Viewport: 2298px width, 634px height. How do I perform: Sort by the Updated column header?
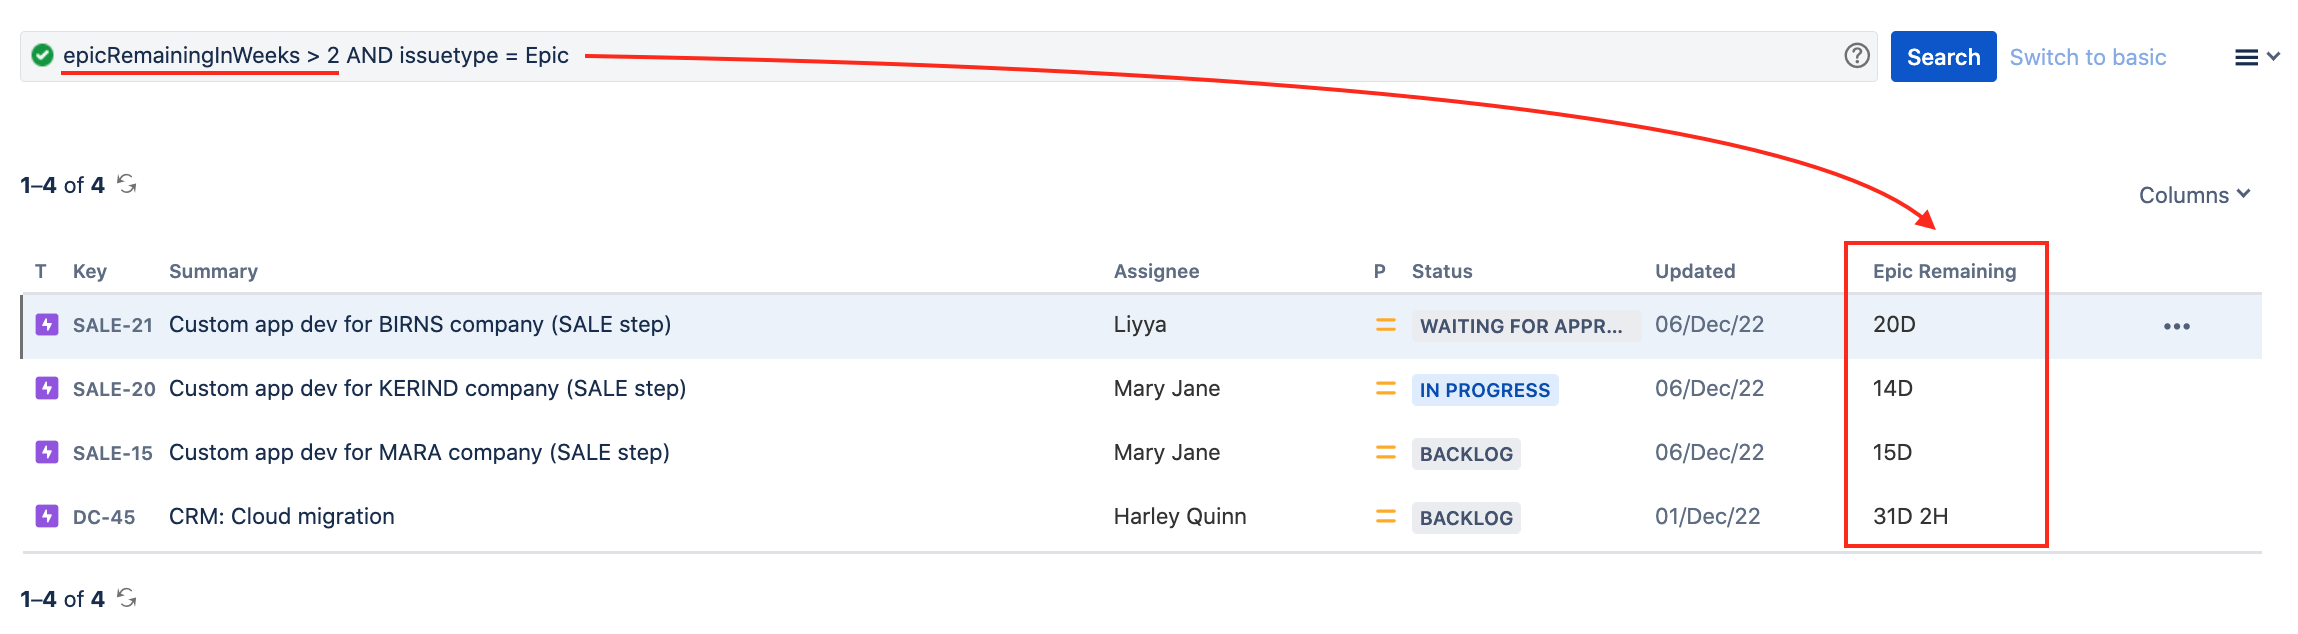[x=1695, y=271]
